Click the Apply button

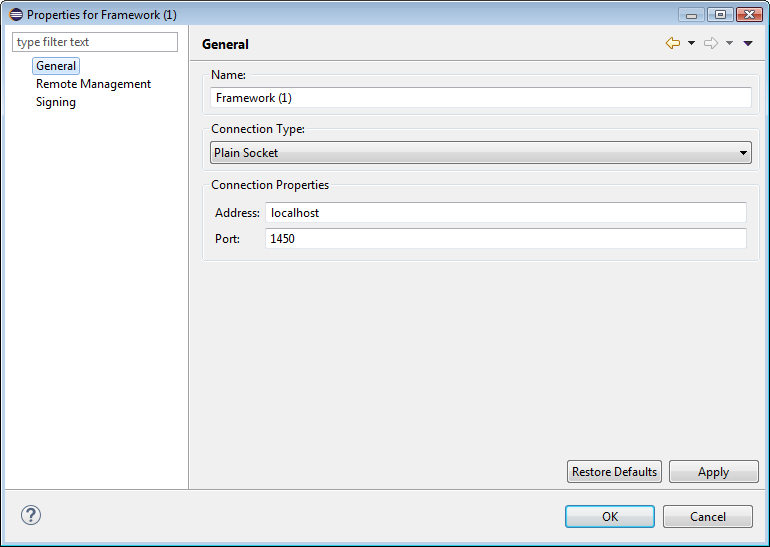pos(713,472)
